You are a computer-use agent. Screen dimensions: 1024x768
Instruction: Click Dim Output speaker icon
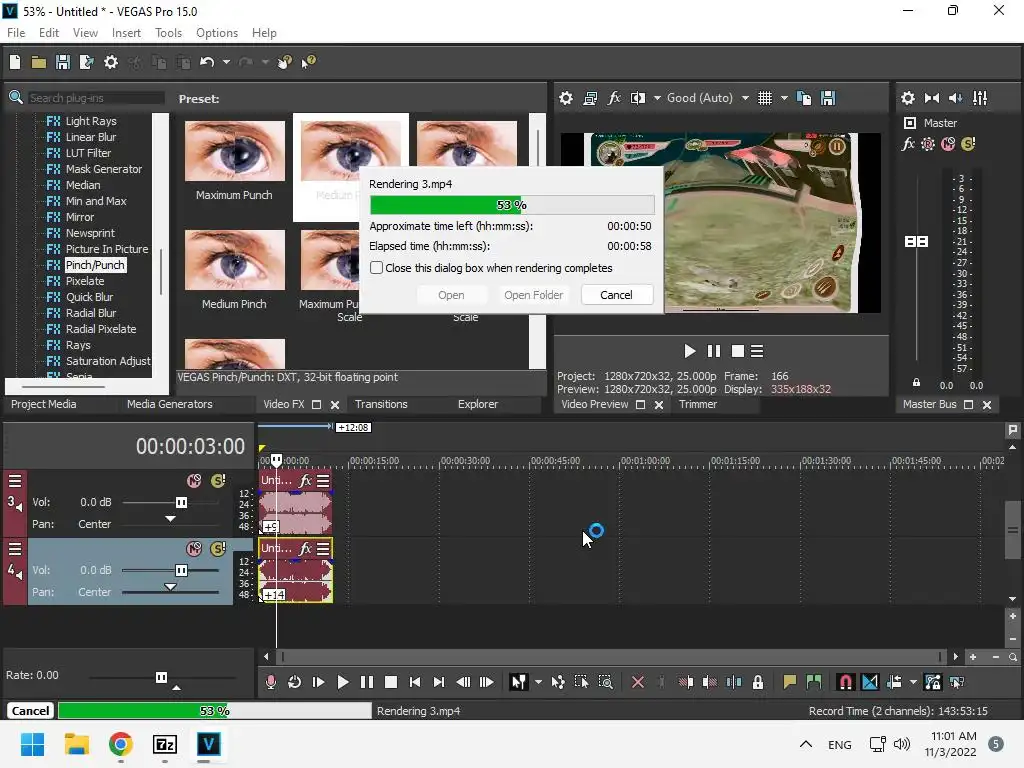(955, 98)
